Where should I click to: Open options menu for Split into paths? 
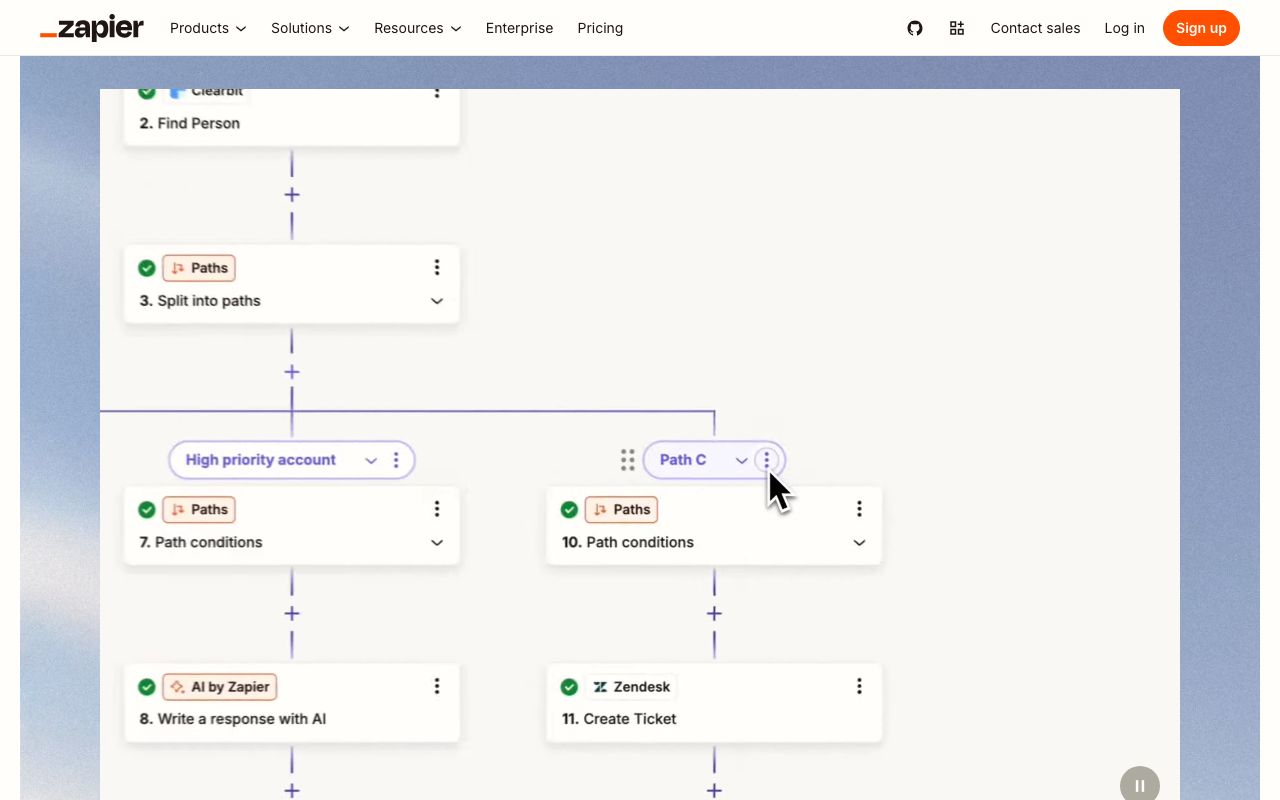437,267
